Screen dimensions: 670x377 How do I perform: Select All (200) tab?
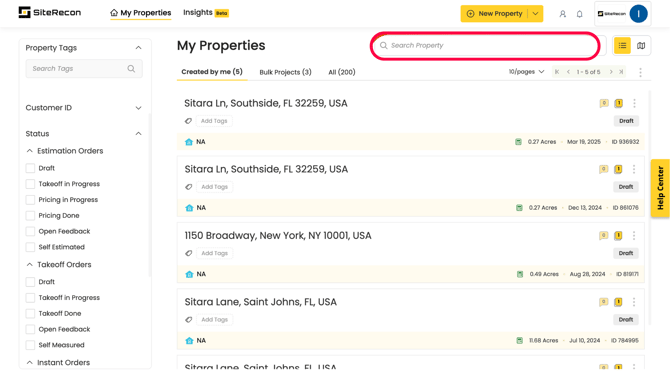point(342,72)
